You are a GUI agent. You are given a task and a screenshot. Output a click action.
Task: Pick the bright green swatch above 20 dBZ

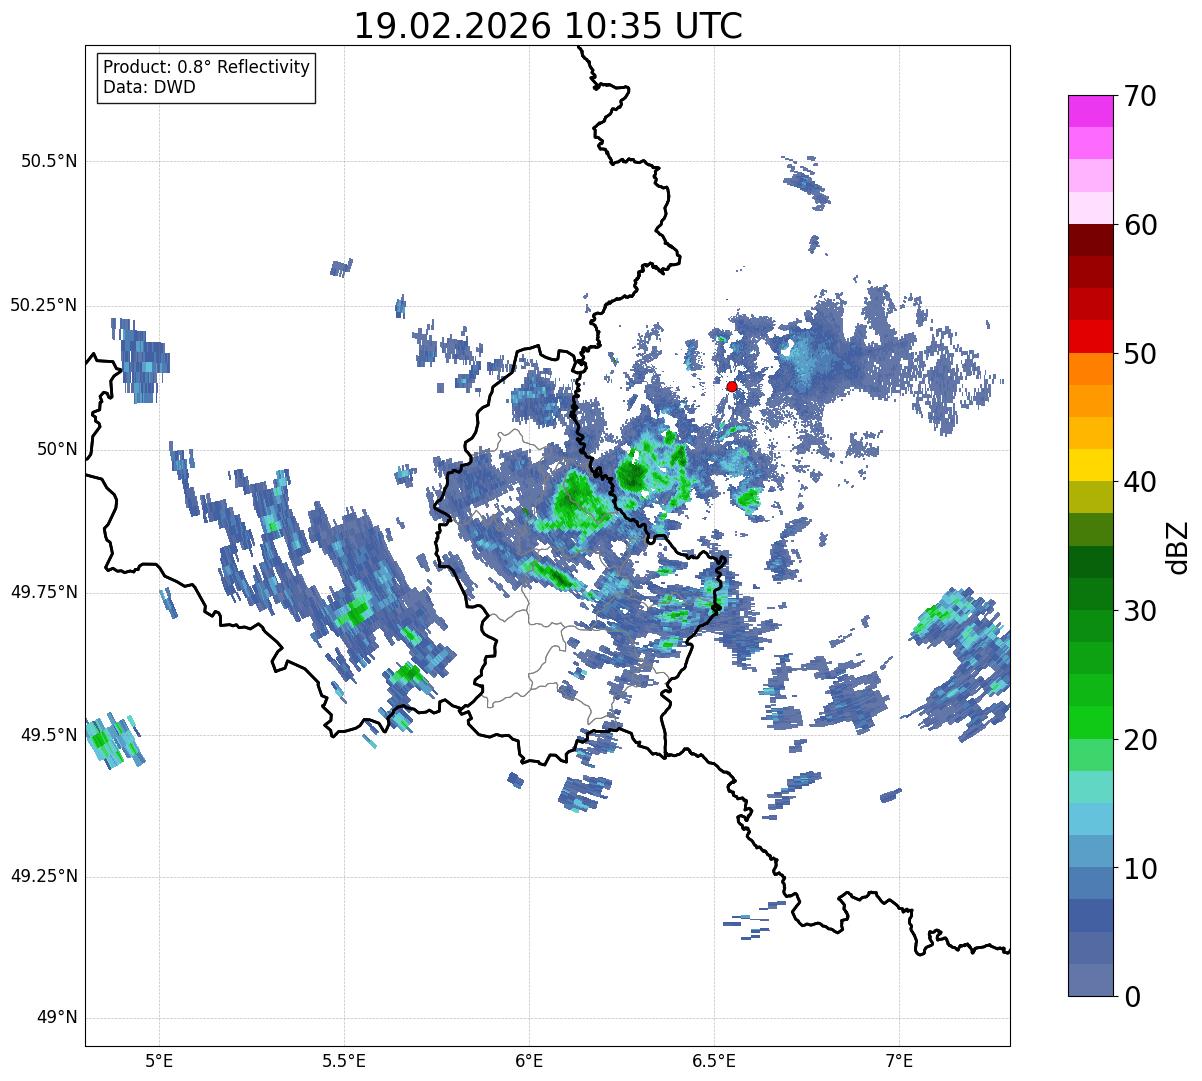(x=1090, y=723)
